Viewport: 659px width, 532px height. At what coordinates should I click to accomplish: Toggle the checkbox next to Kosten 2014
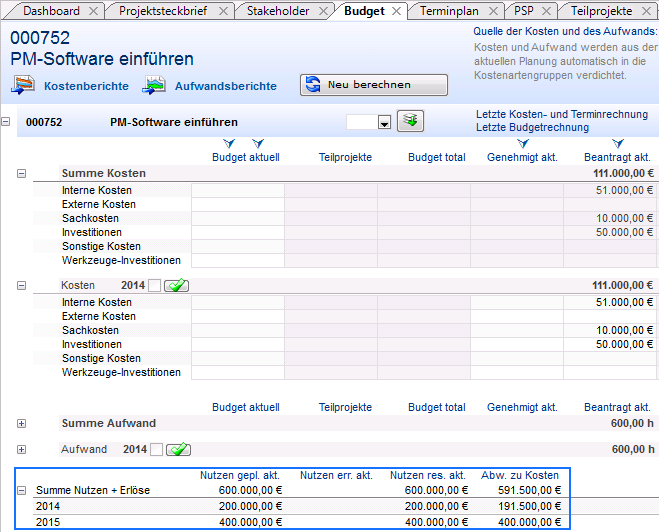click(x=155, y=286)
